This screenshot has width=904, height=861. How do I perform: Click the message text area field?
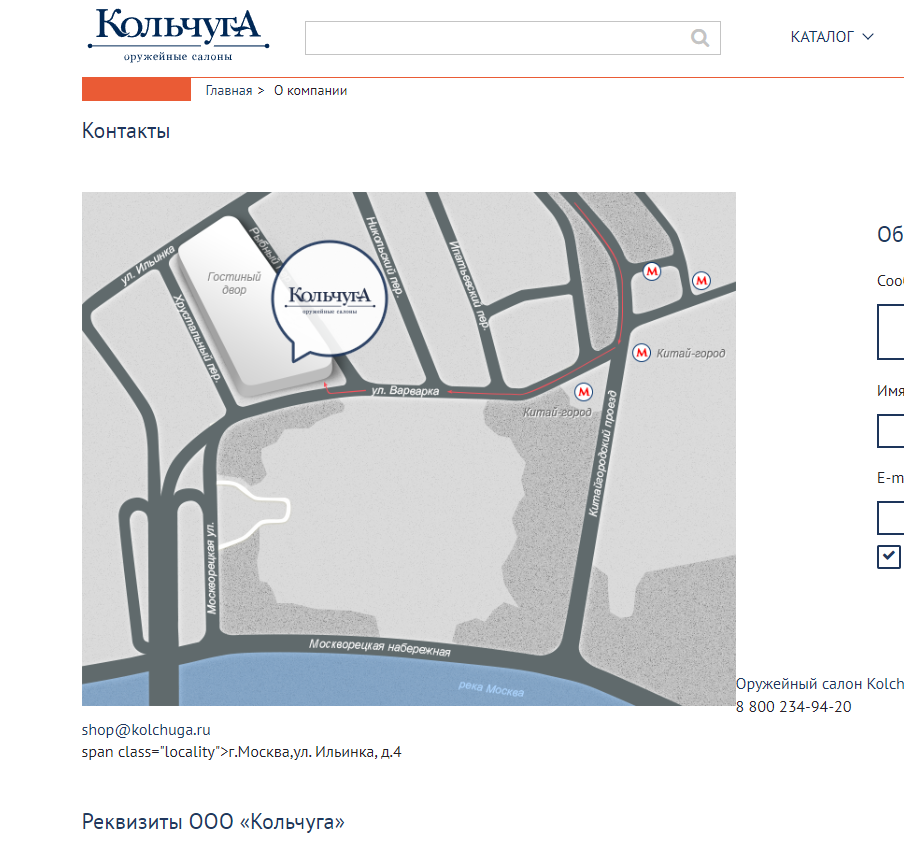click(x=891, y=332)
